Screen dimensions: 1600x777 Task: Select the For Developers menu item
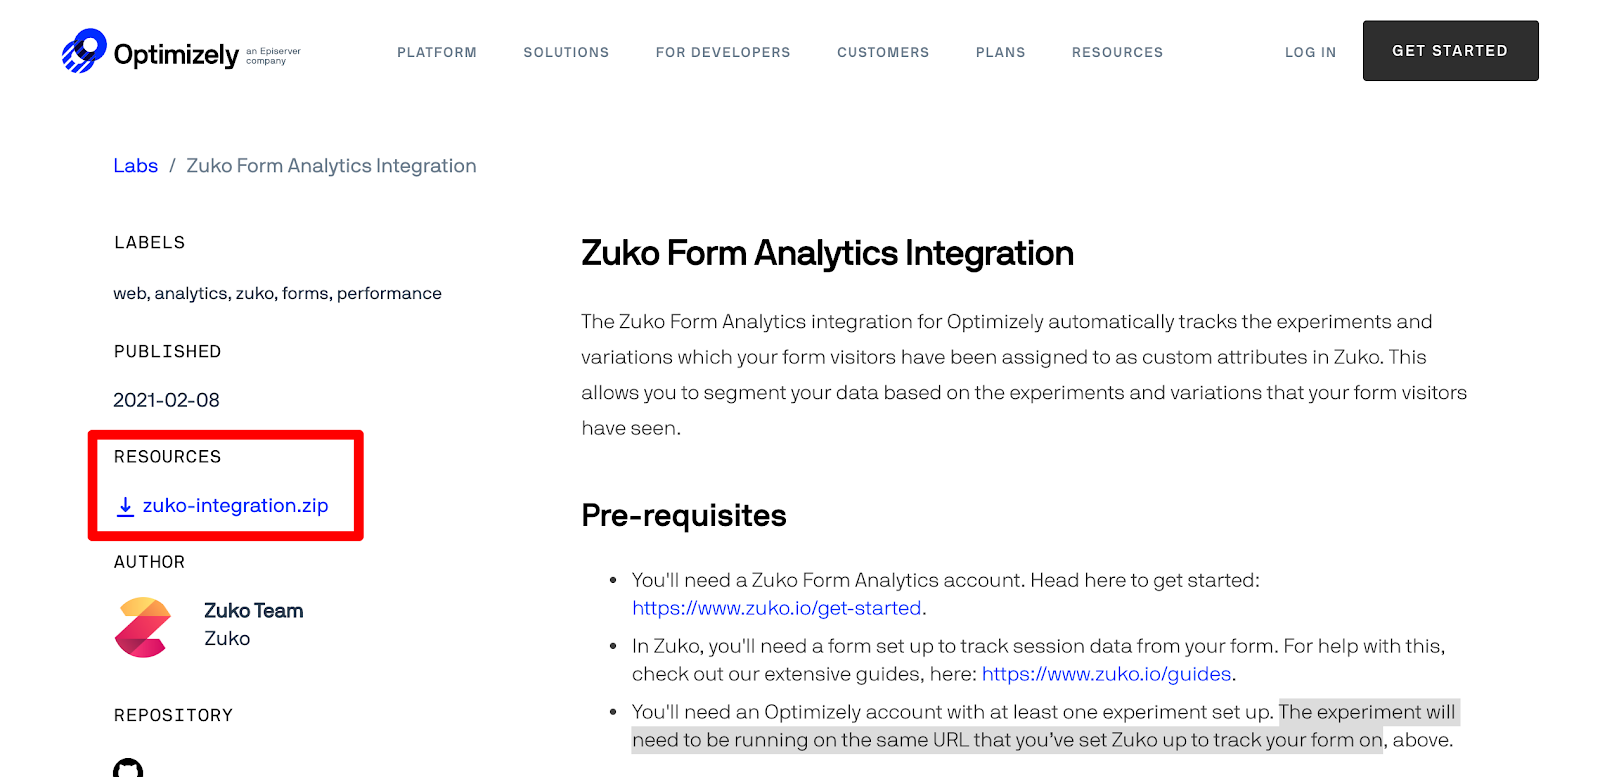coord(722,52)
